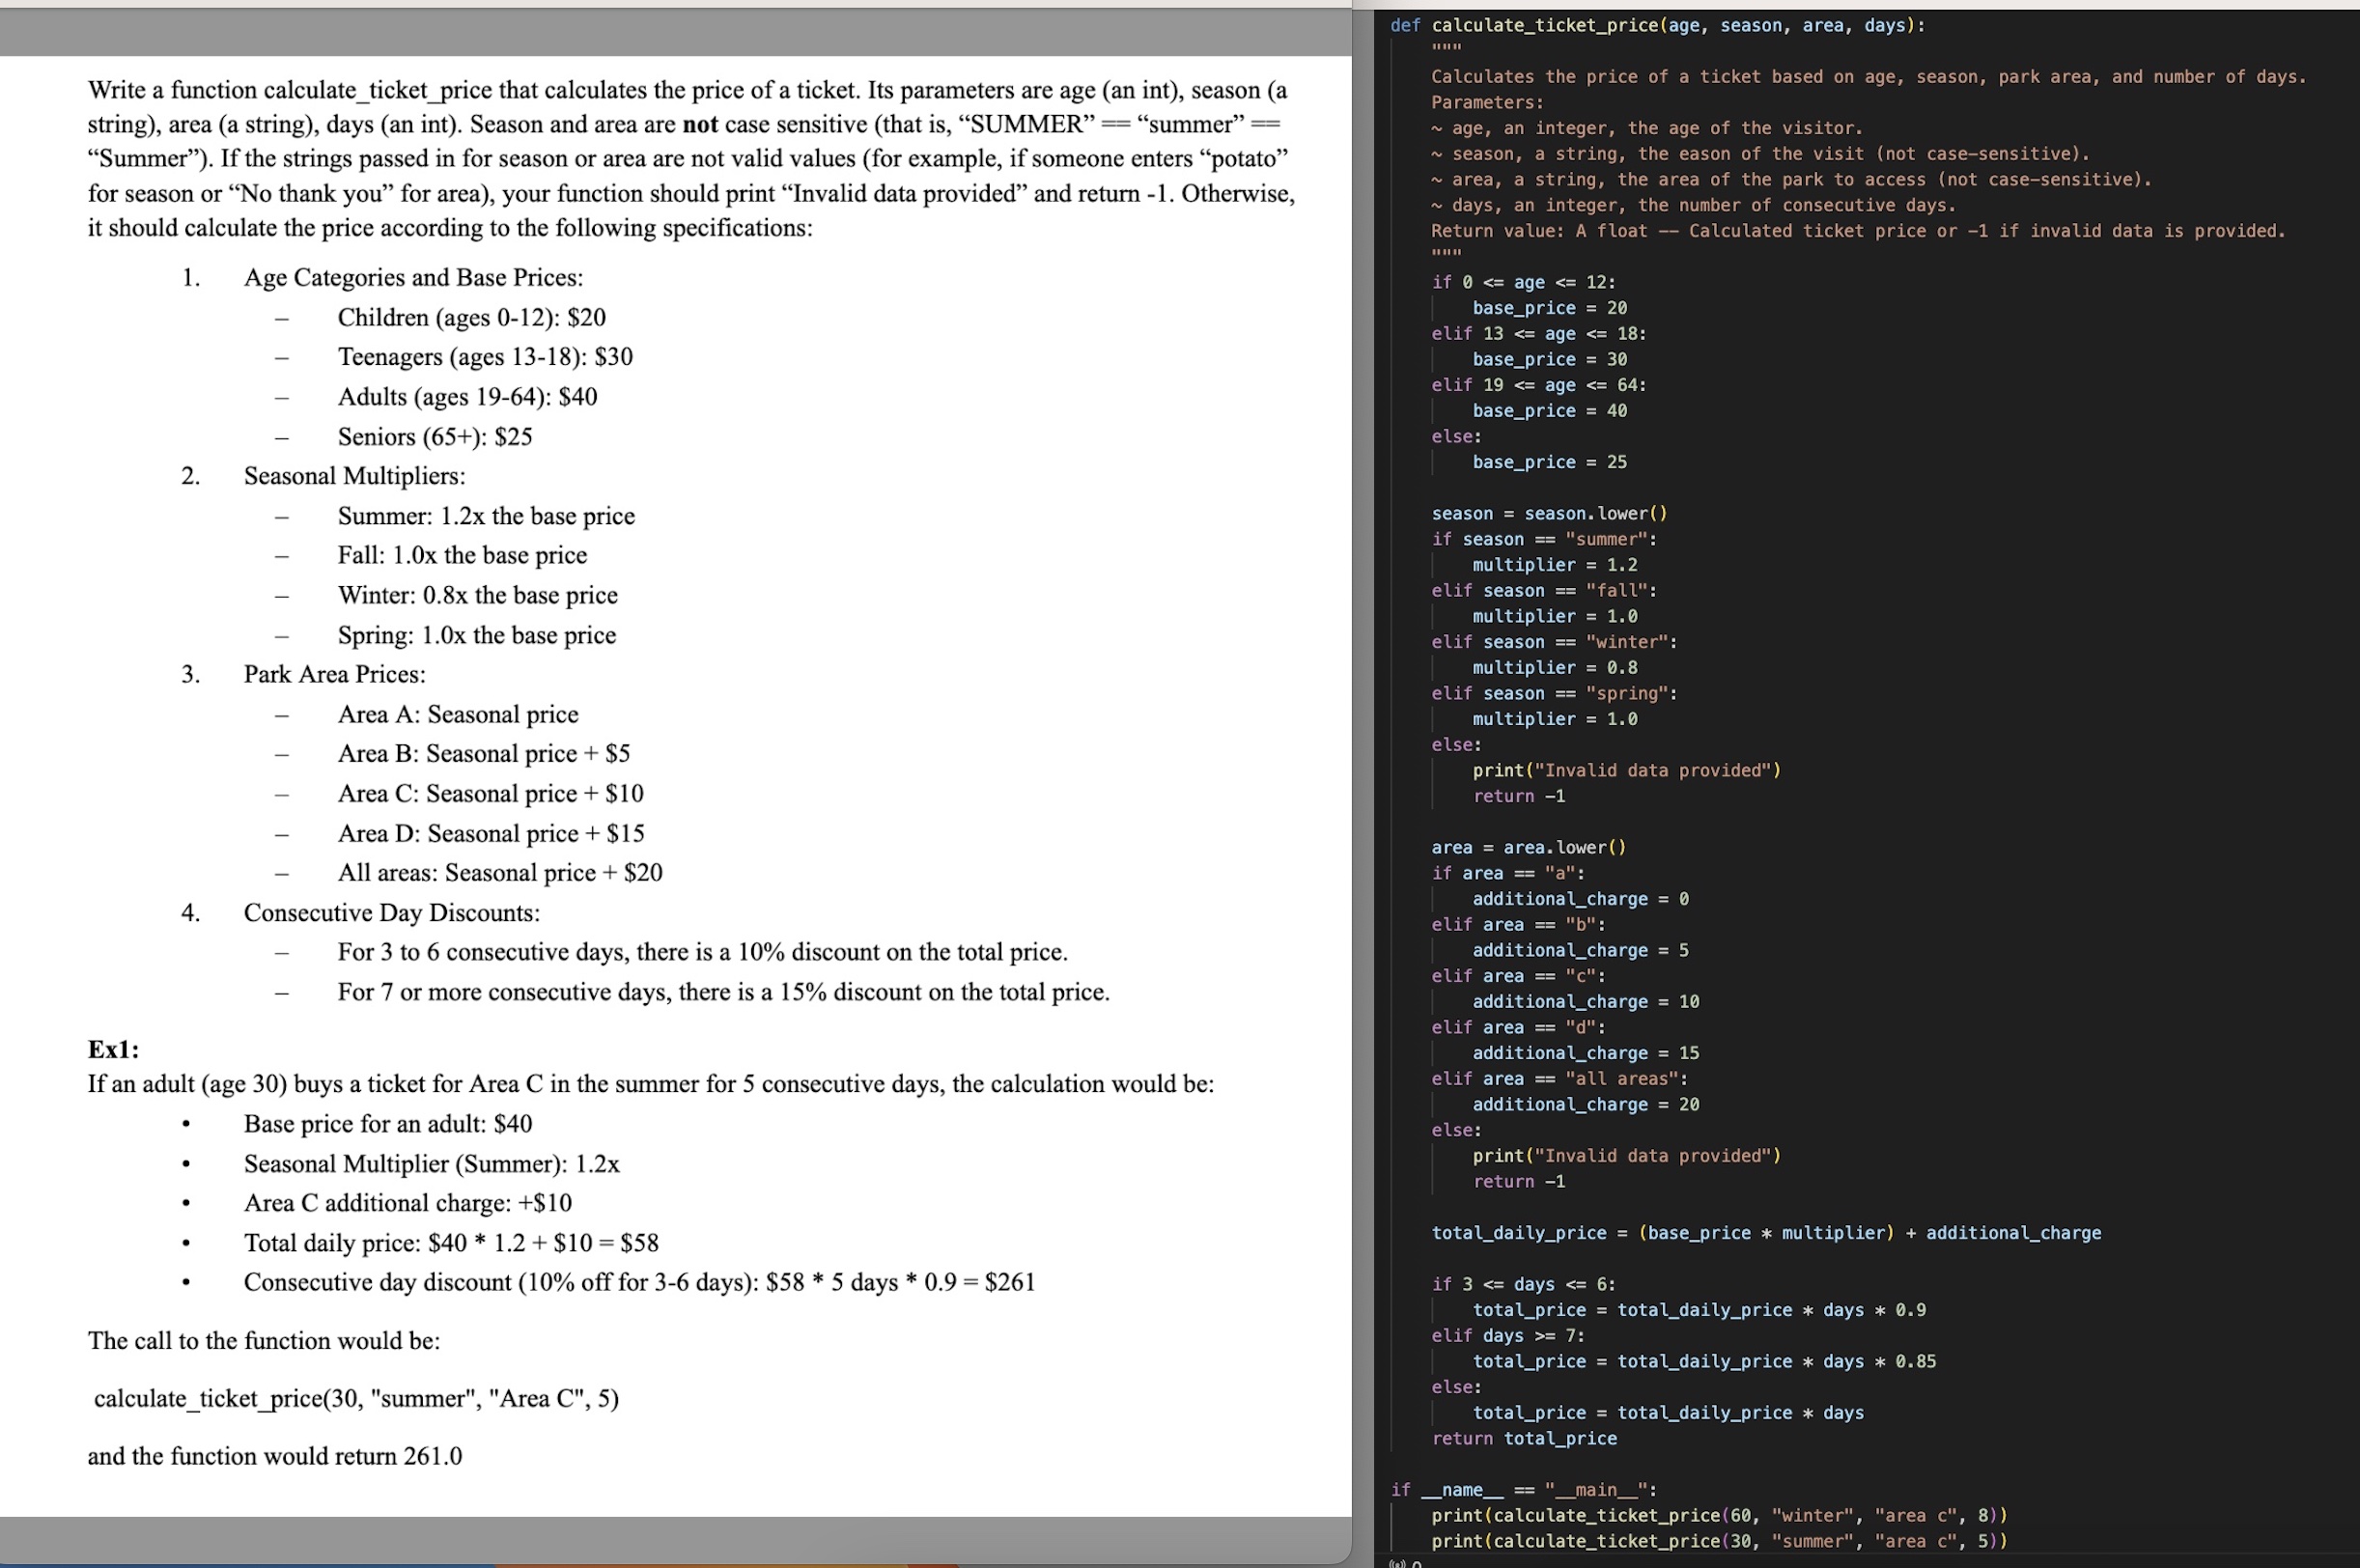Select the string "summer" in the code

coord(1606,539)
